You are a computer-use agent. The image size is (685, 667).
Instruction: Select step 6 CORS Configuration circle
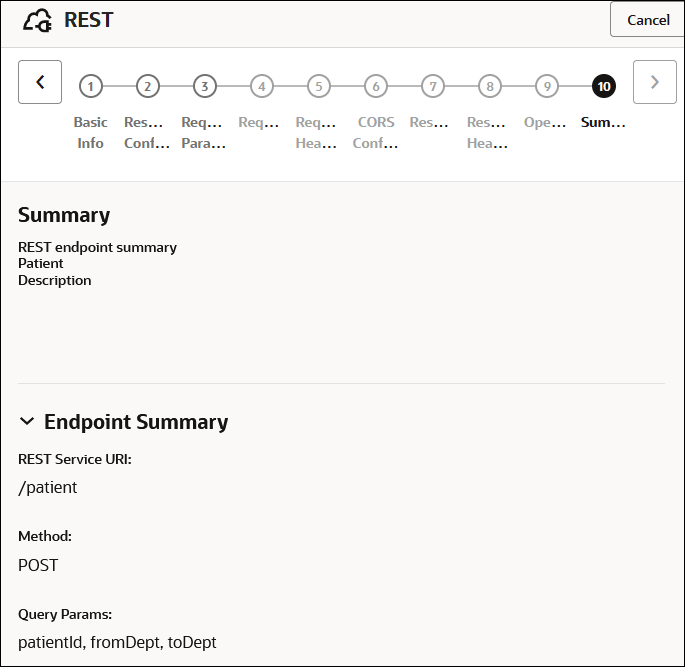(376, 86)
